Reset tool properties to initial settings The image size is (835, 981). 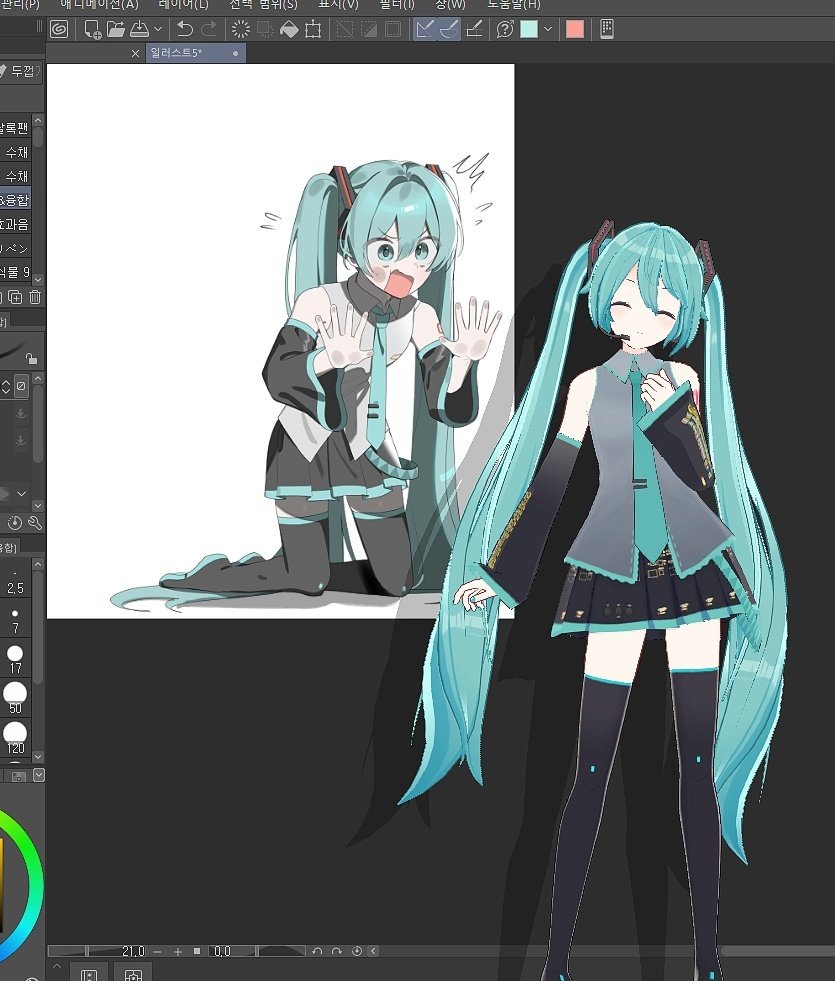click(x=14, y=522)
